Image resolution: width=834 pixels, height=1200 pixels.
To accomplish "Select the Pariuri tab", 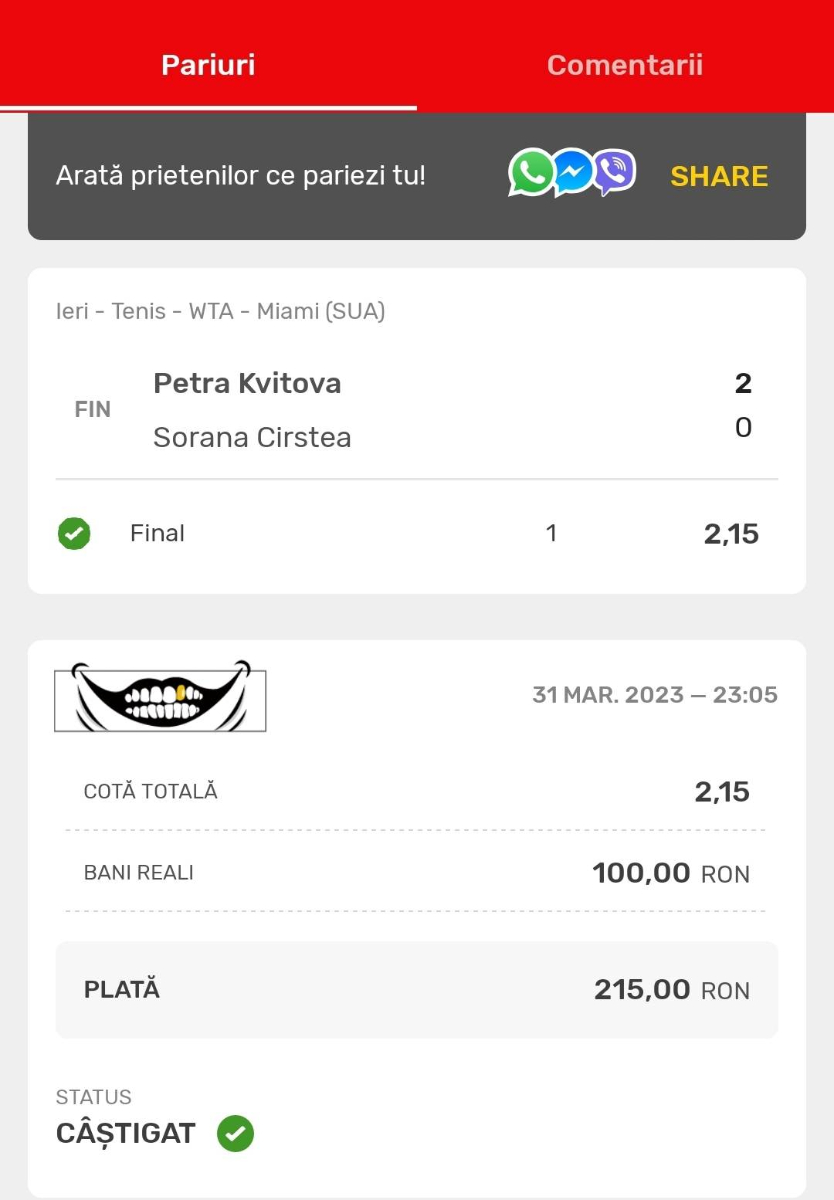I will pyautogui.click(x=208, y=65).
